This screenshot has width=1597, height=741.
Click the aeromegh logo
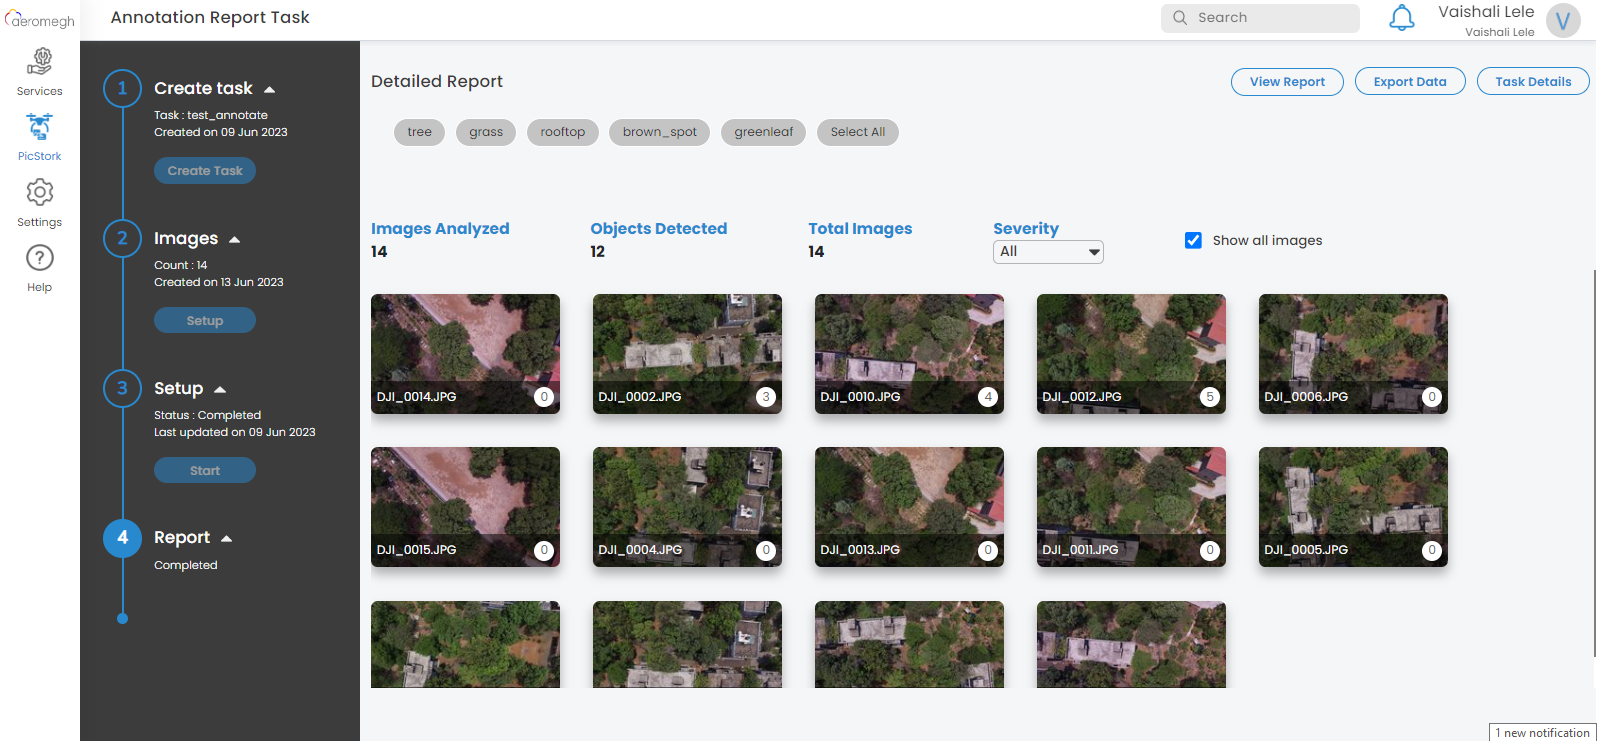[x=40, y=20]
